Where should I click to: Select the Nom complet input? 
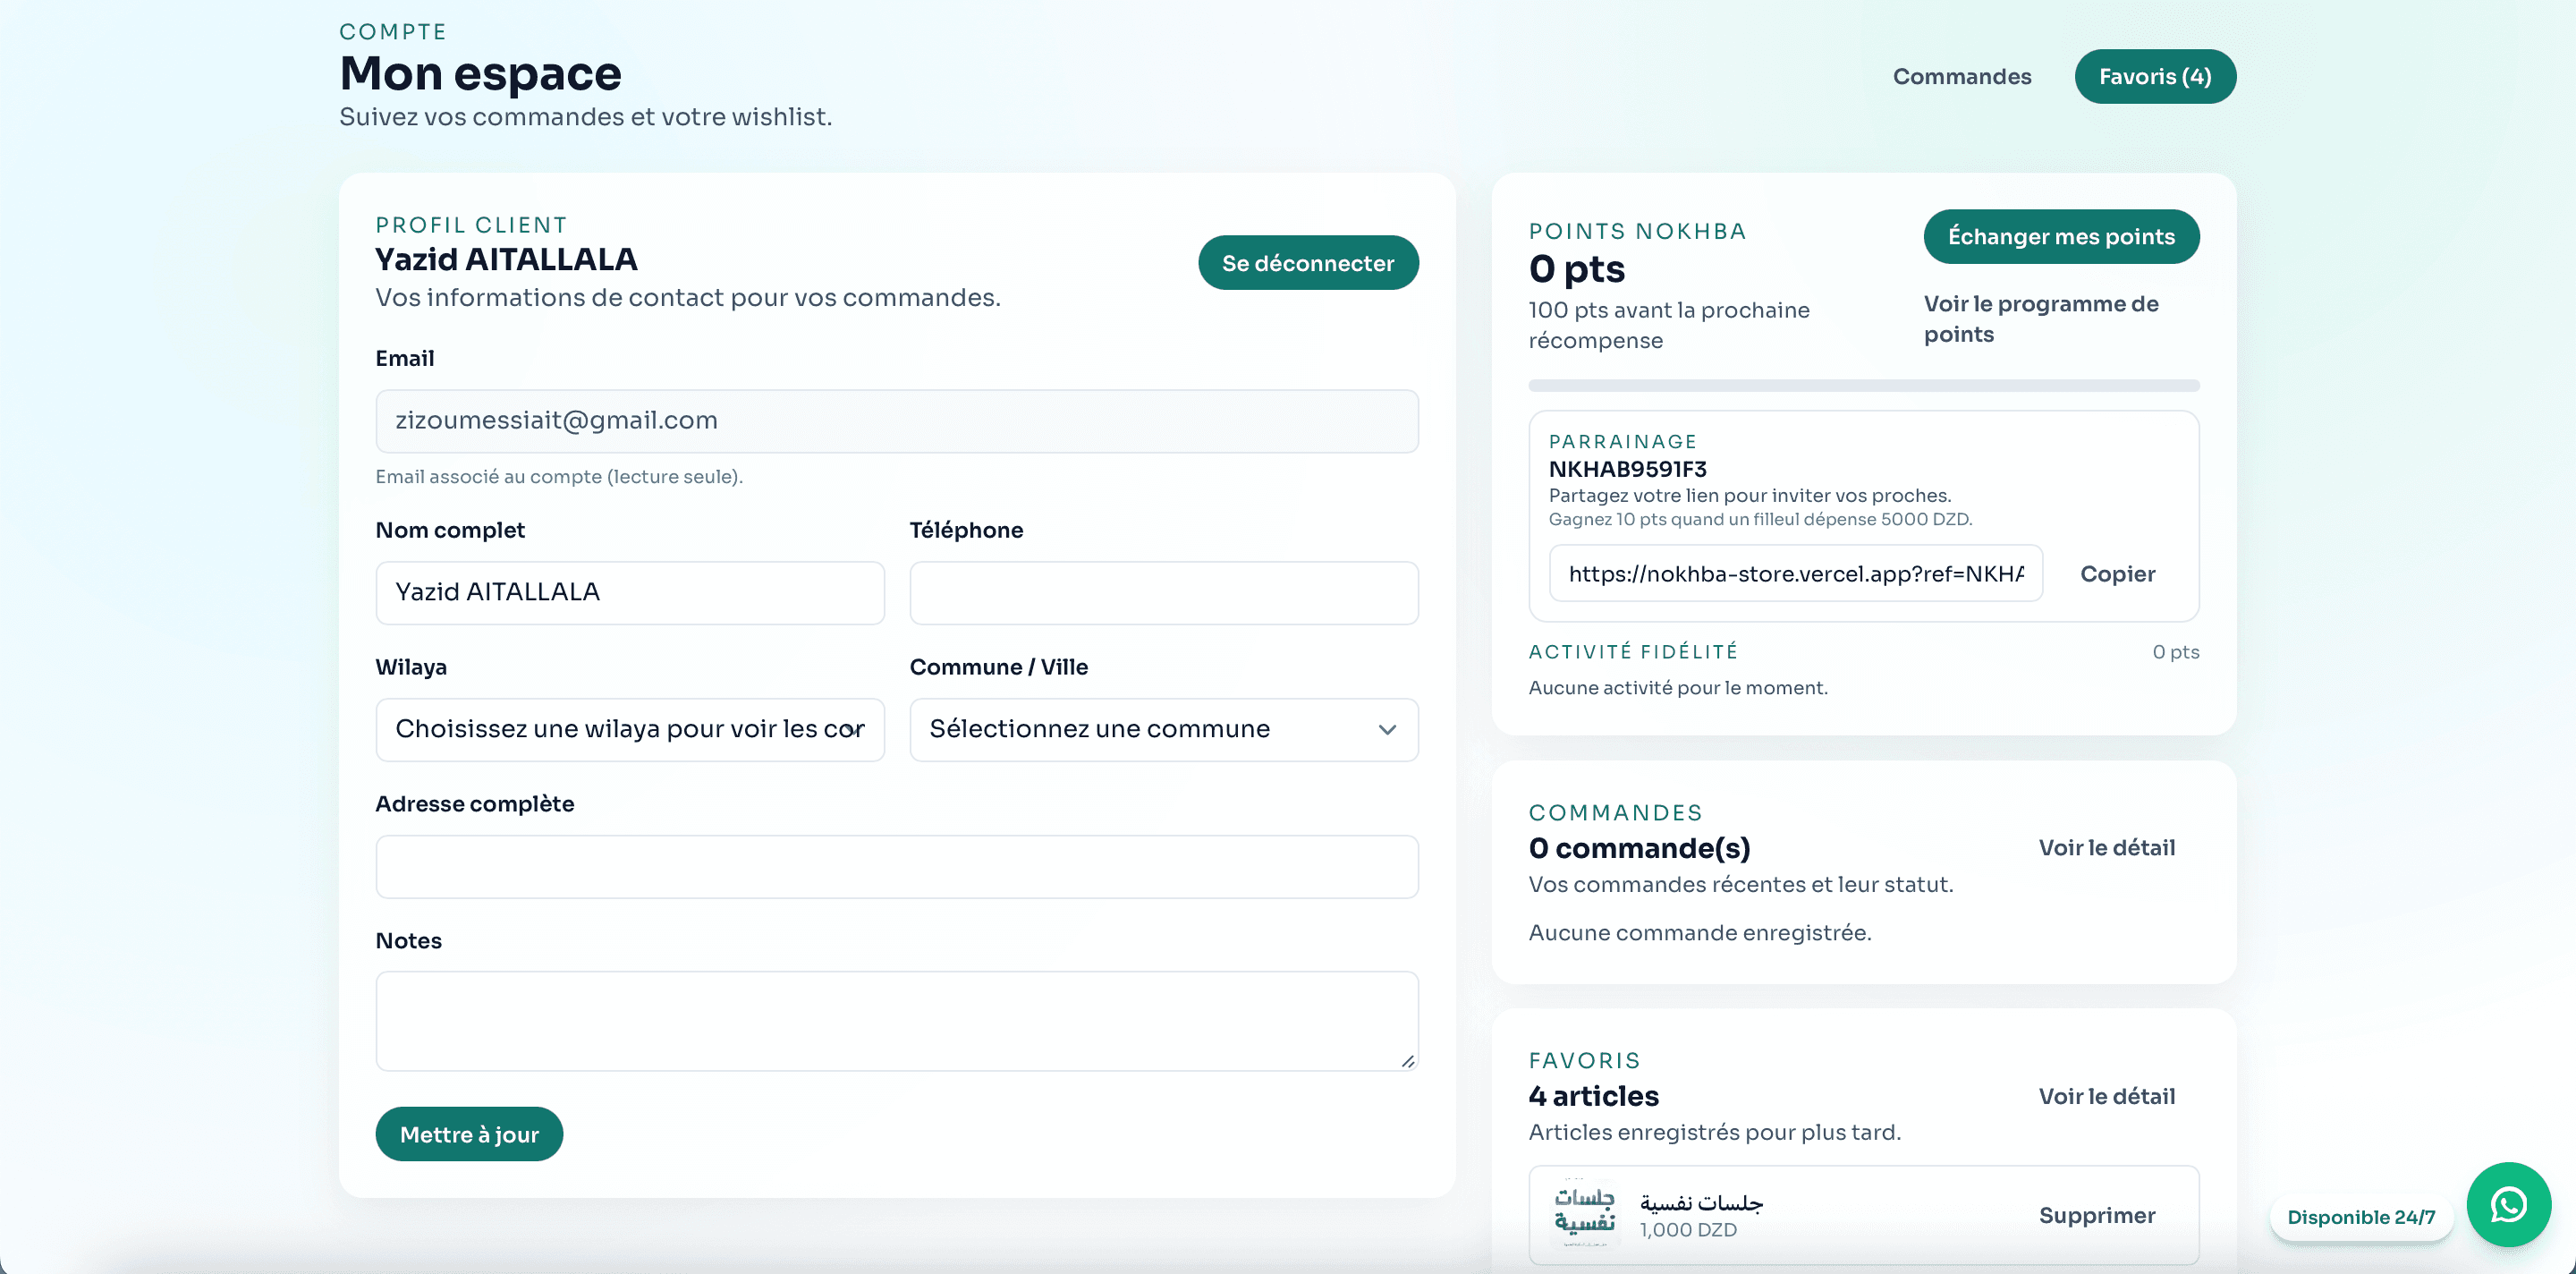click(x=630, y=592)
